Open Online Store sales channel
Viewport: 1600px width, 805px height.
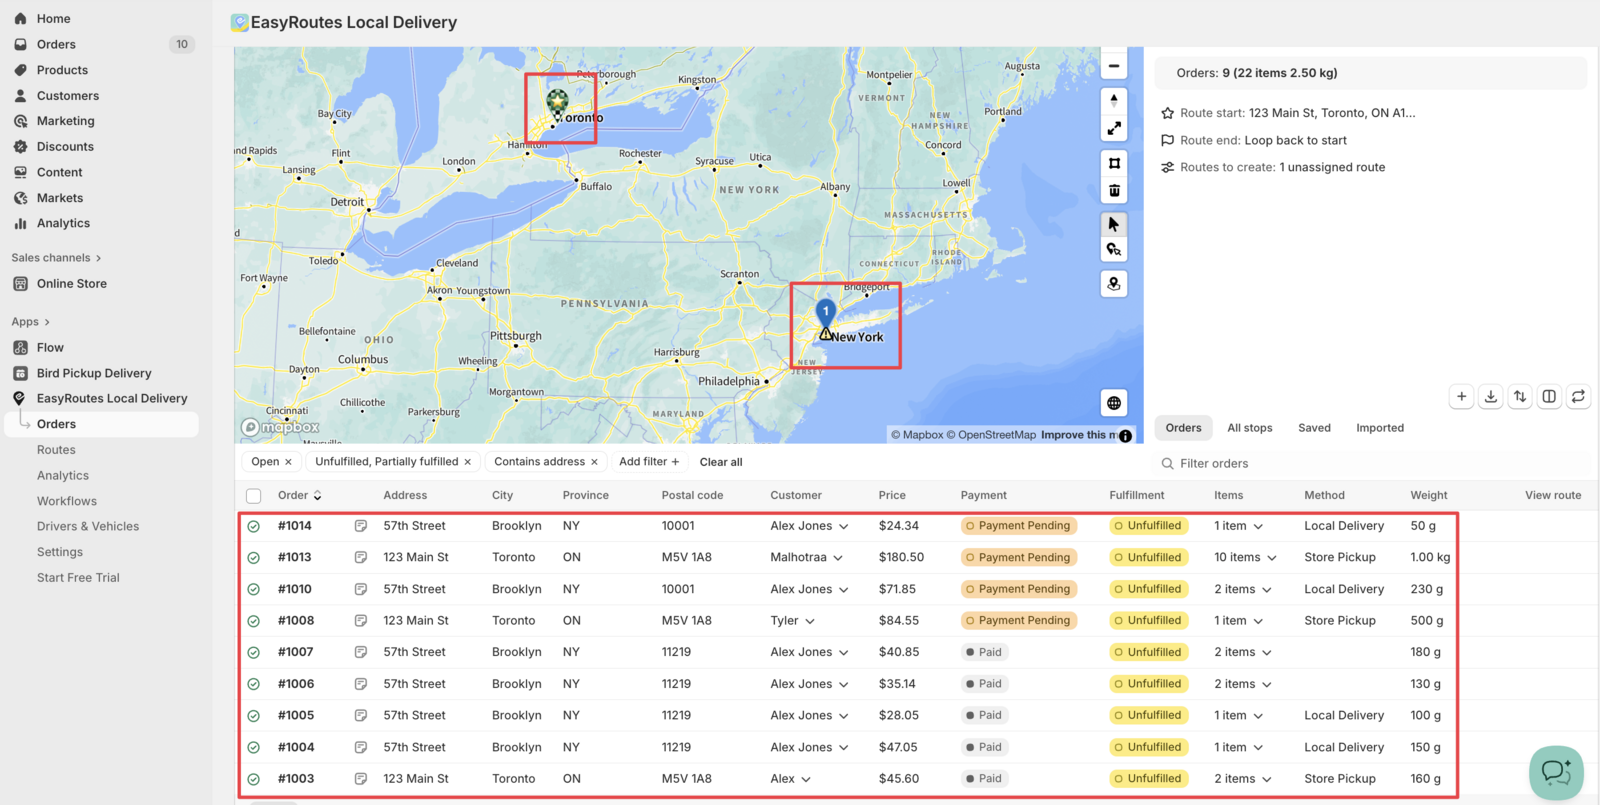pyautogui.click(x=72, y=284)
